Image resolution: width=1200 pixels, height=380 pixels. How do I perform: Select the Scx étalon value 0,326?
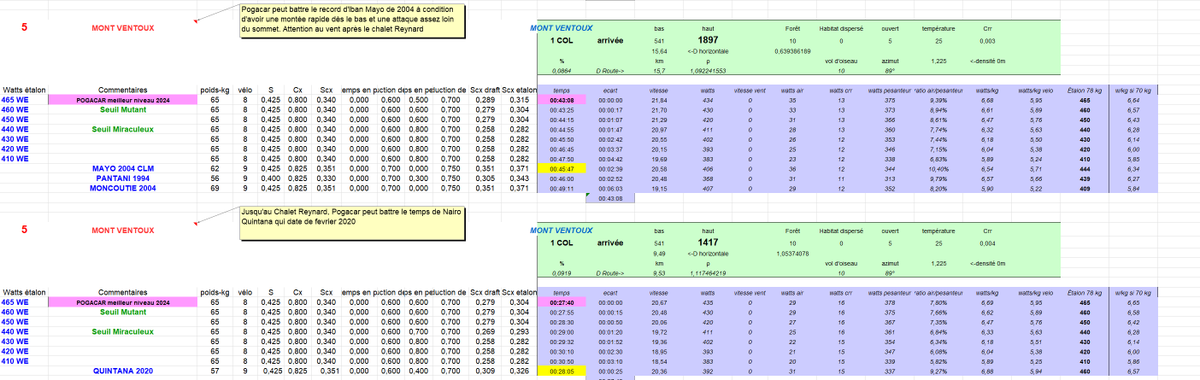(x=518, y=371)
